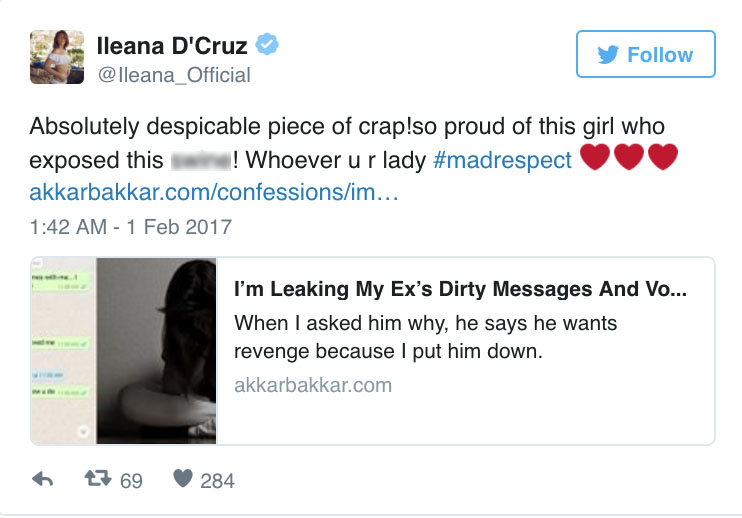Follow Ileana D'Cruz
The image size is (742, 518).
pos(645,55)
